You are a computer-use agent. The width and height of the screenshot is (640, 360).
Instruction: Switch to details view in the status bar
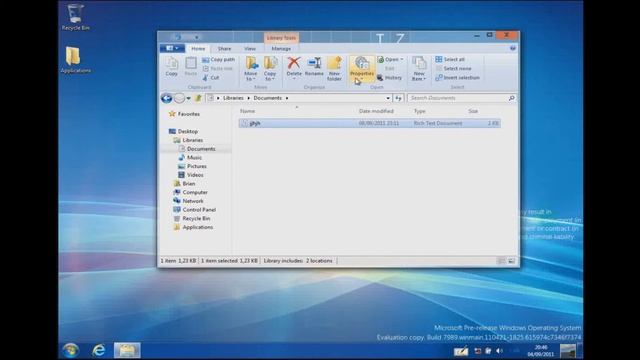click(x=502, y=261)
